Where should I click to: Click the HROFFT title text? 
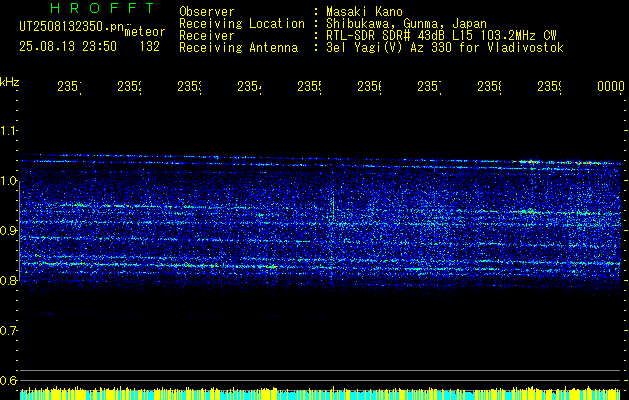pos(103,8)
